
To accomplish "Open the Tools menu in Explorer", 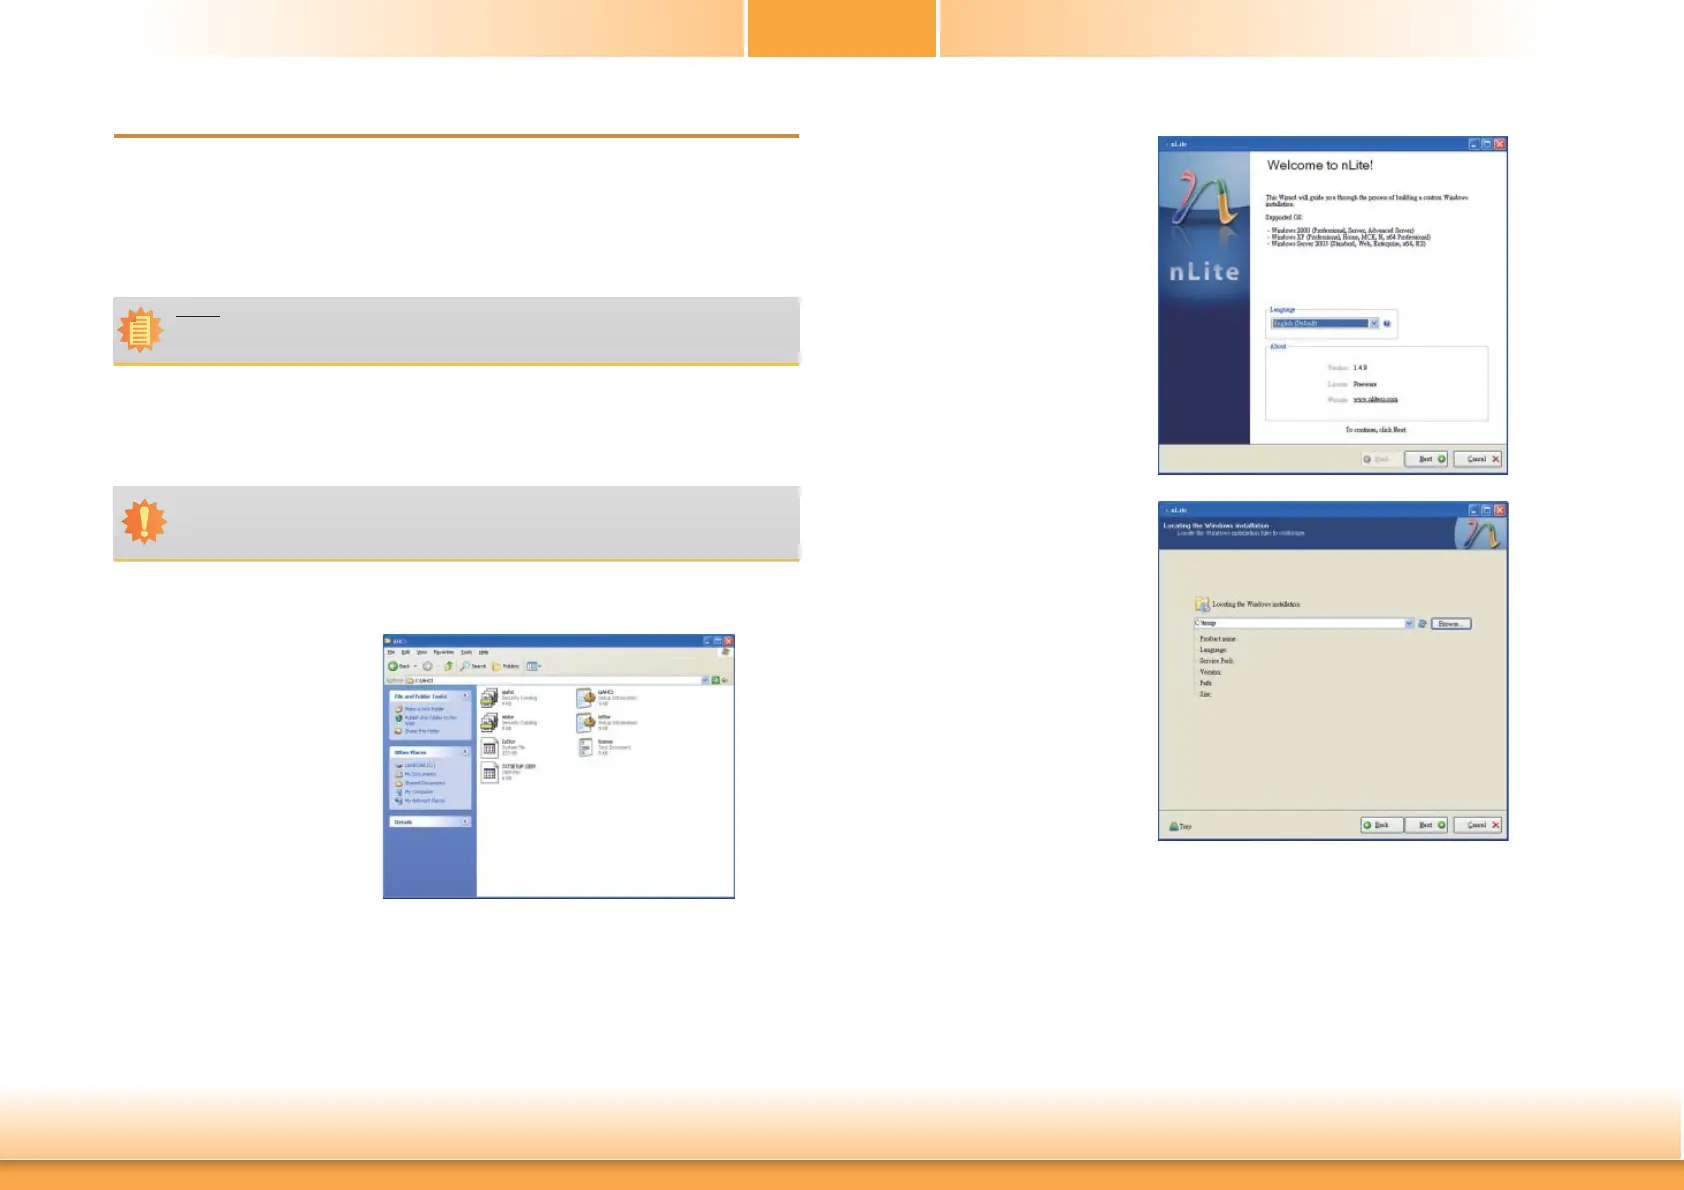I will tap(466, 652).
